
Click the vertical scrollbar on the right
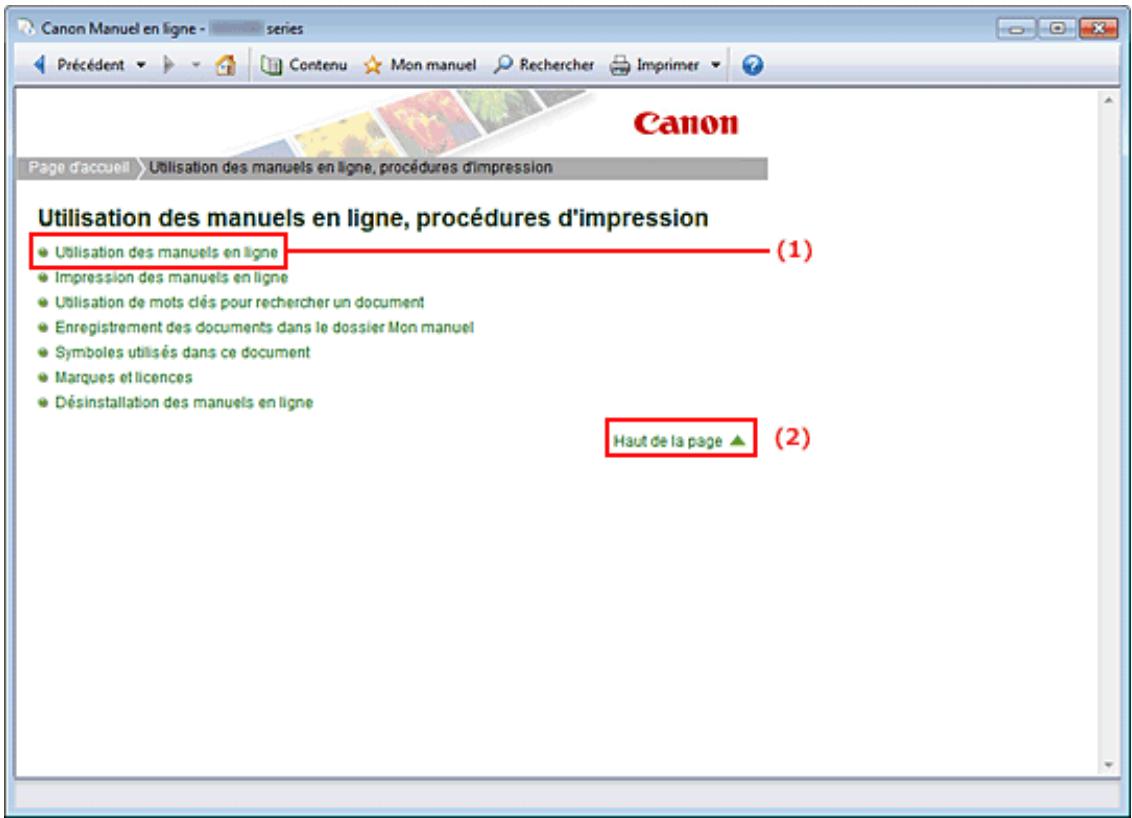(1108, 400)
